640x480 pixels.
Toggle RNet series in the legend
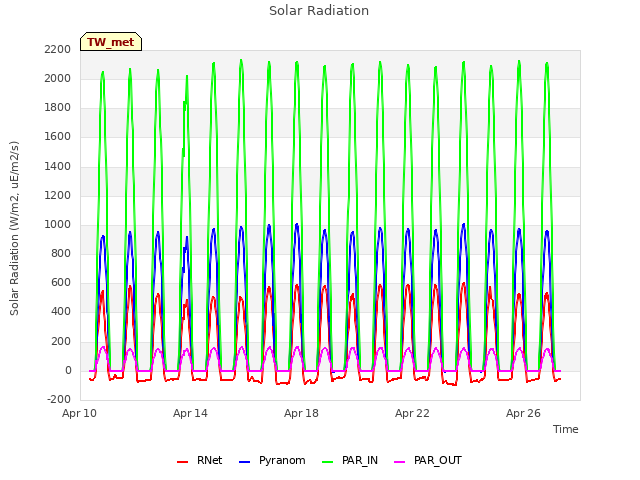tap(200, 460)
